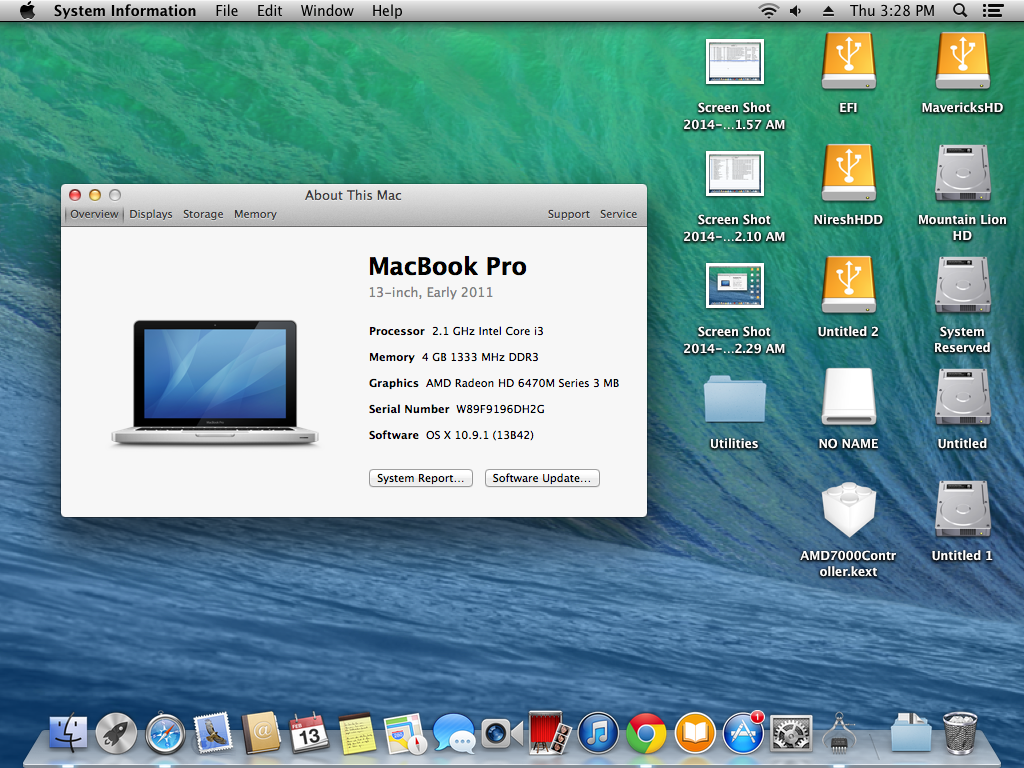
Task: Open Finder from the Dock
Action: pyautogui.click(x=67, y=733)
